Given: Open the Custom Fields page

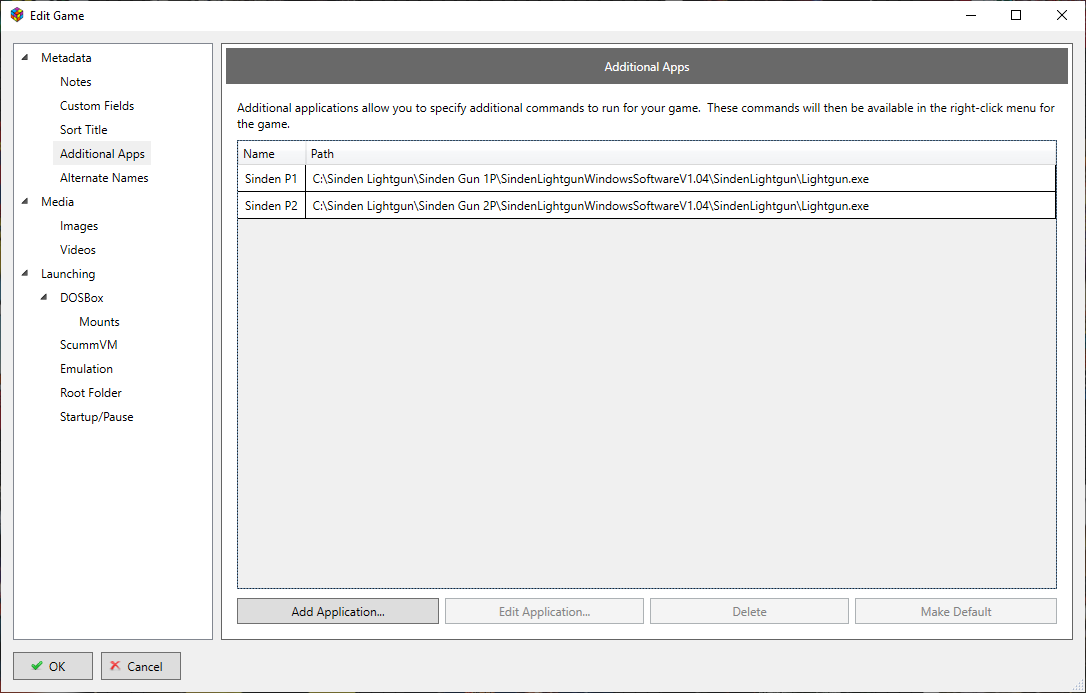Looking at the screenshot, I should [x=97, y=106].
